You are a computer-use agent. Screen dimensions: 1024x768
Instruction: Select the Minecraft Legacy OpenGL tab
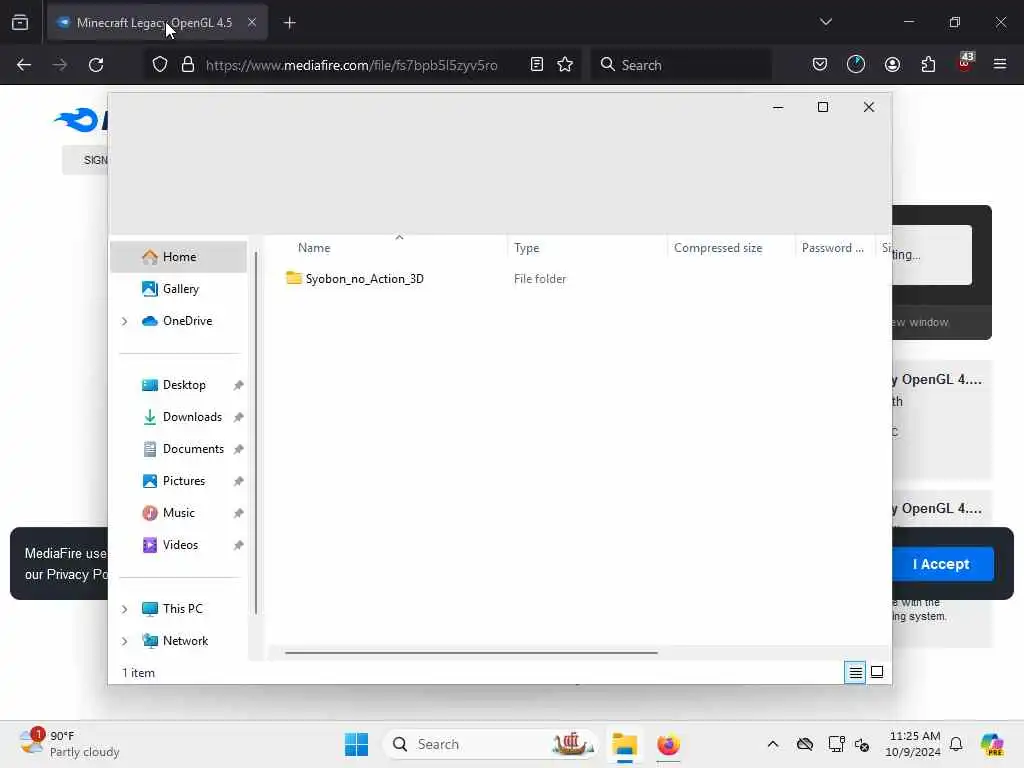[x=157, y=23]
